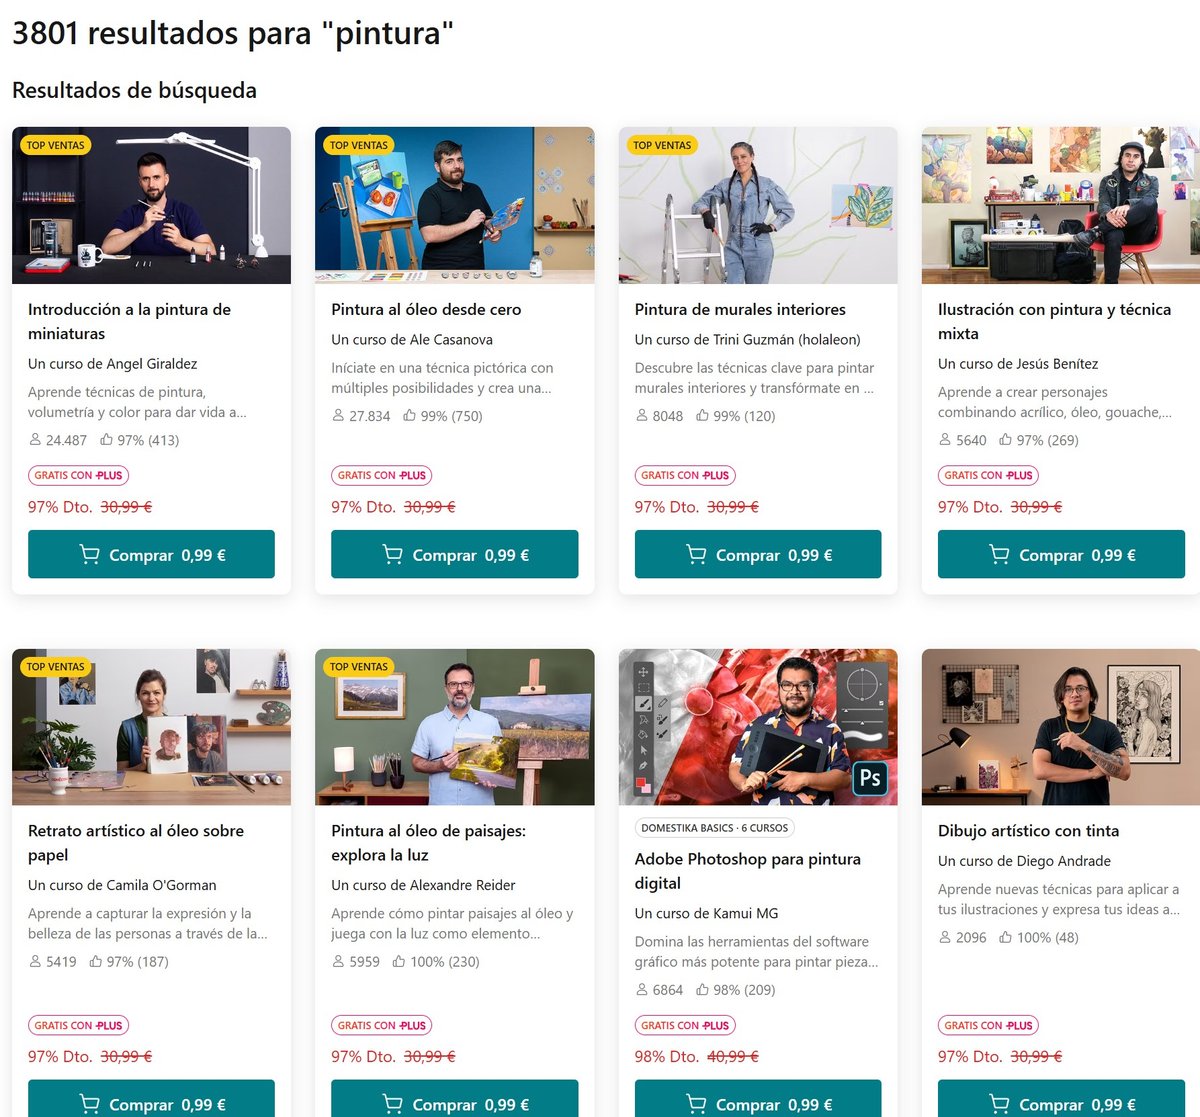Click Domestika Basics 6 cursos badge

click(x=715, y=828)
